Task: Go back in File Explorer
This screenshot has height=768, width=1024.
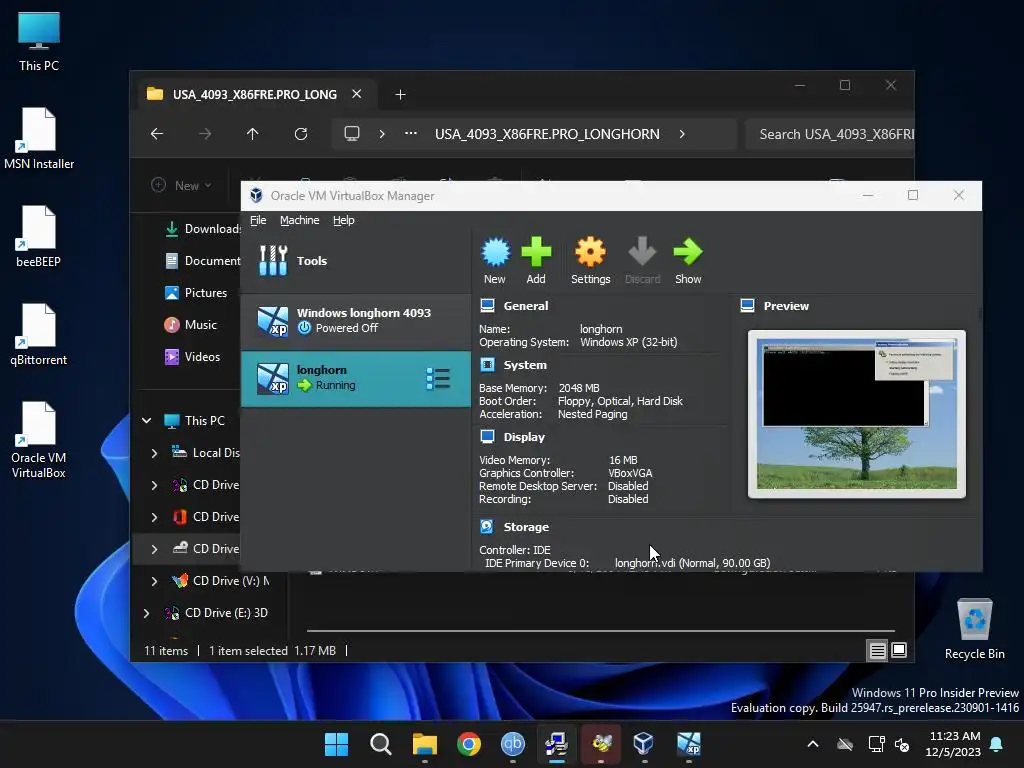Action: (x=157, y=134)
